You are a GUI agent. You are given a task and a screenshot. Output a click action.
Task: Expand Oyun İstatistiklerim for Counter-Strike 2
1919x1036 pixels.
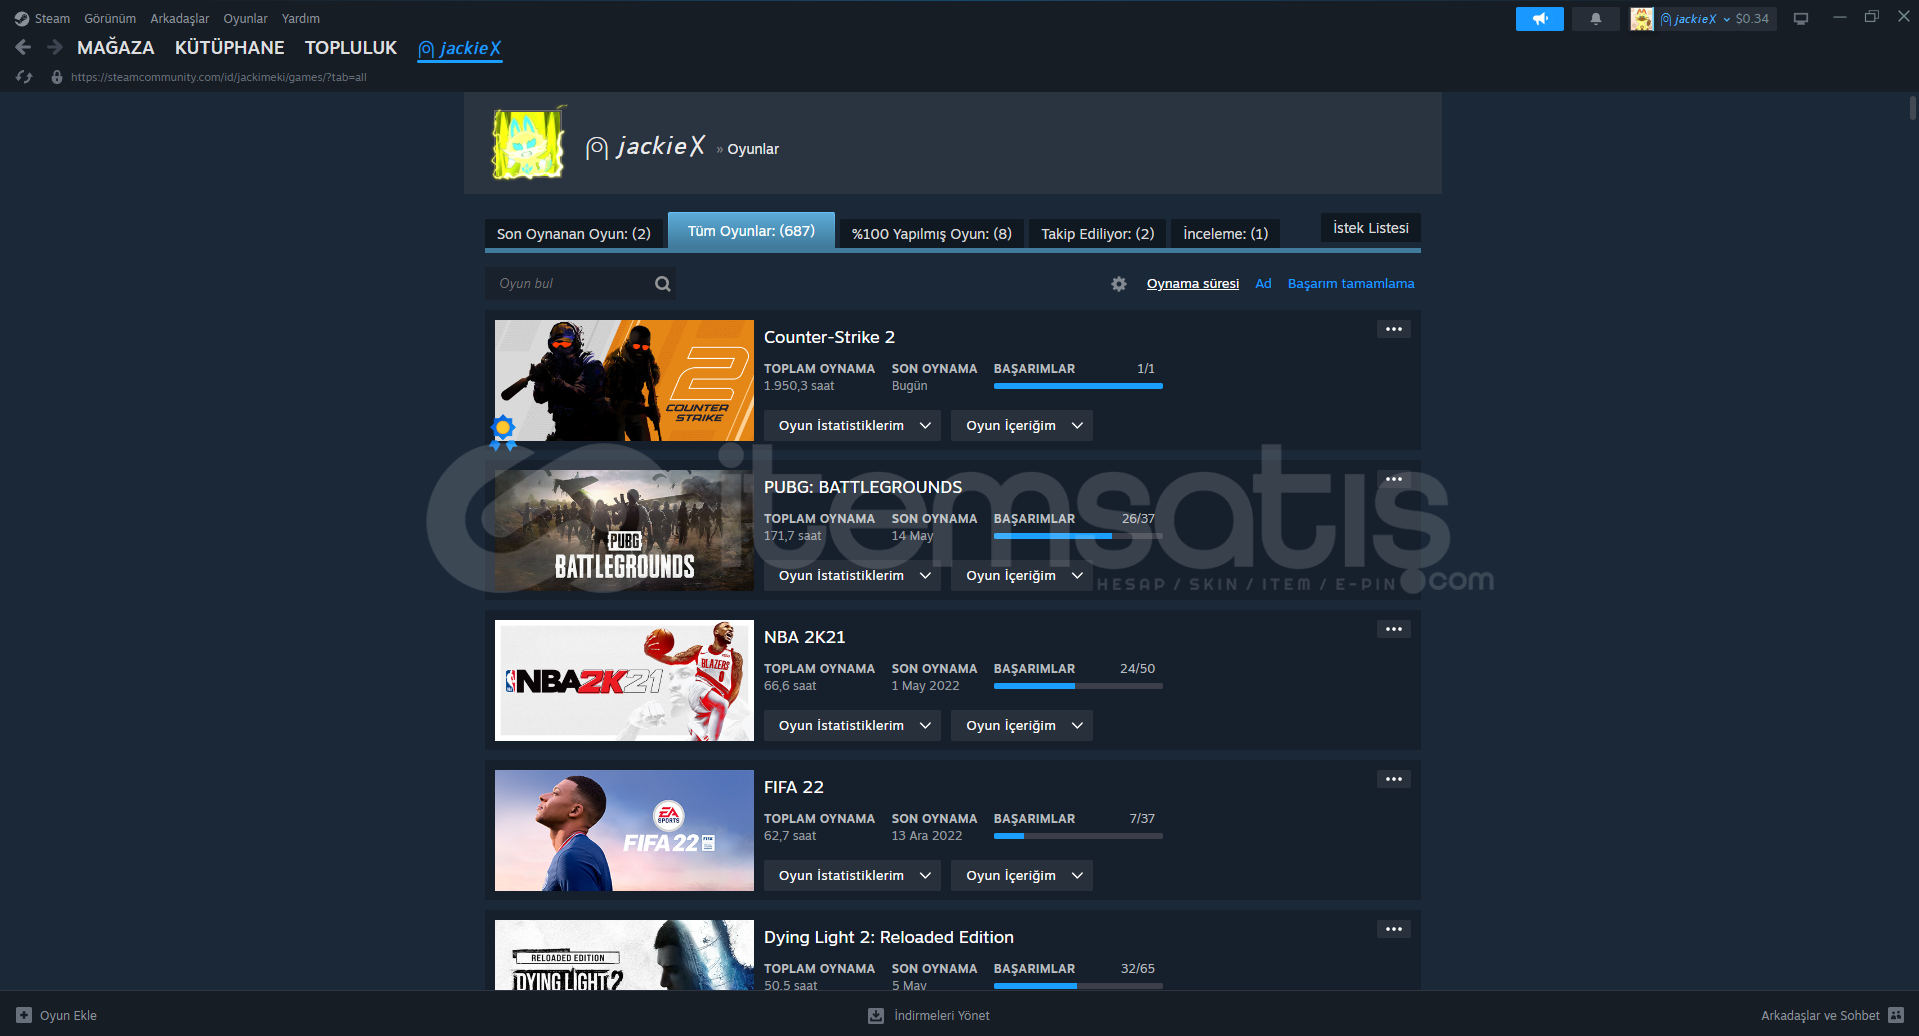[853, 426]
